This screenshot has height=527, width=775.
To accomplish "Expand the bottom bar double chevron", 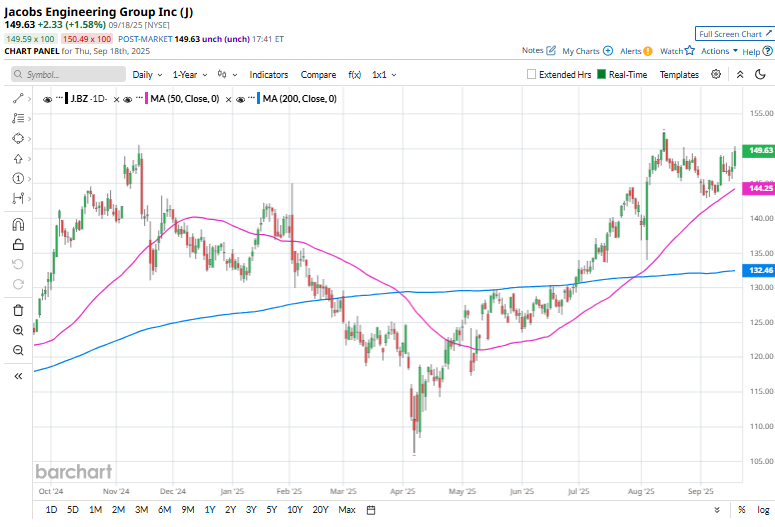I will tap(717, 510).
